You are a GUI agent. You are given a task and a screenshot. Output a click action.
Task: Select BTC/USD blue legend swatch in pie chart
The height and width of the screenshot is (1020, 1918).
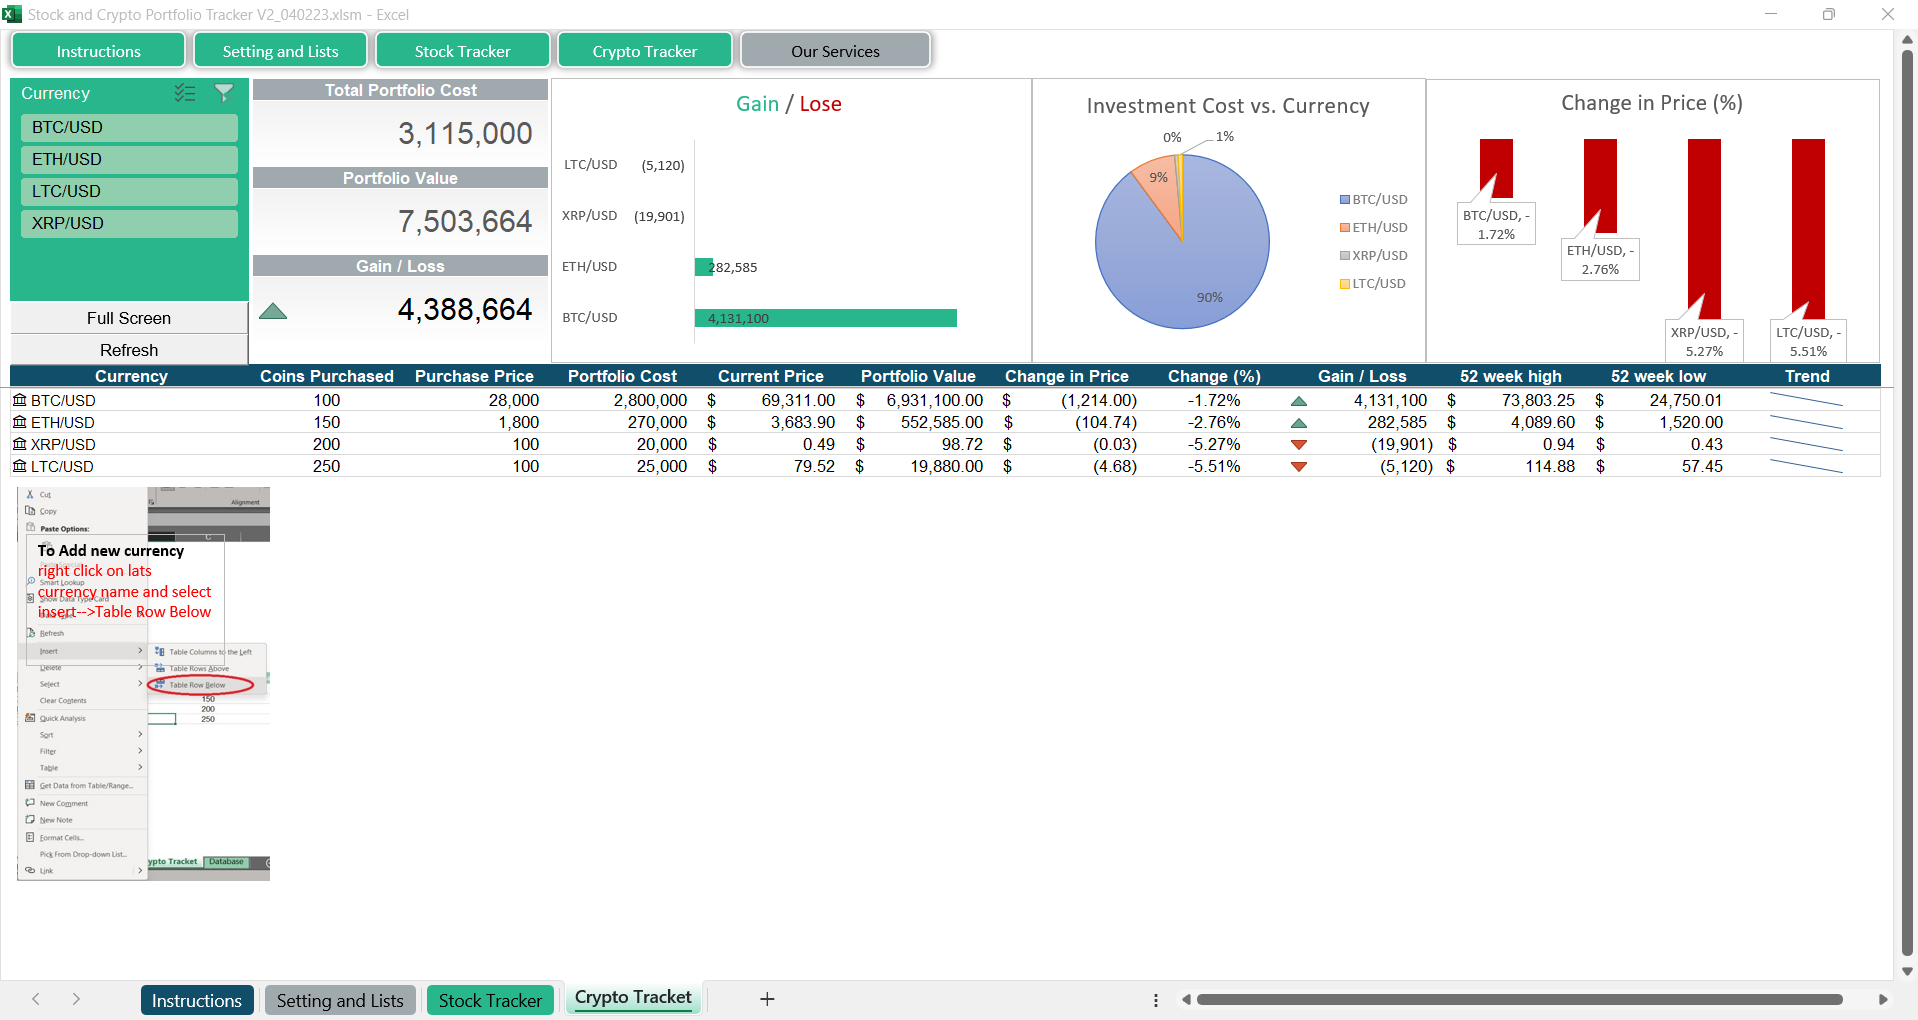1345,200
